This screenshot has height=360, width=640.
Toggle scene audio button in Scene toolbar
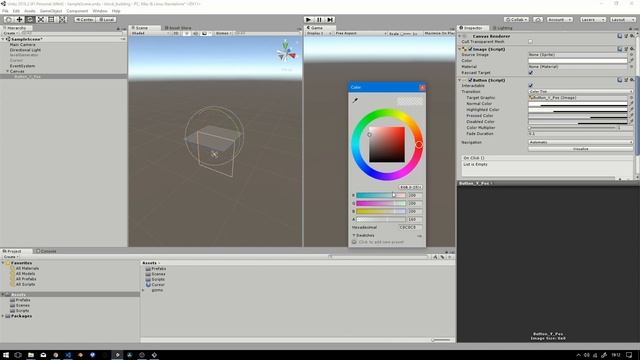click(195, 33)
